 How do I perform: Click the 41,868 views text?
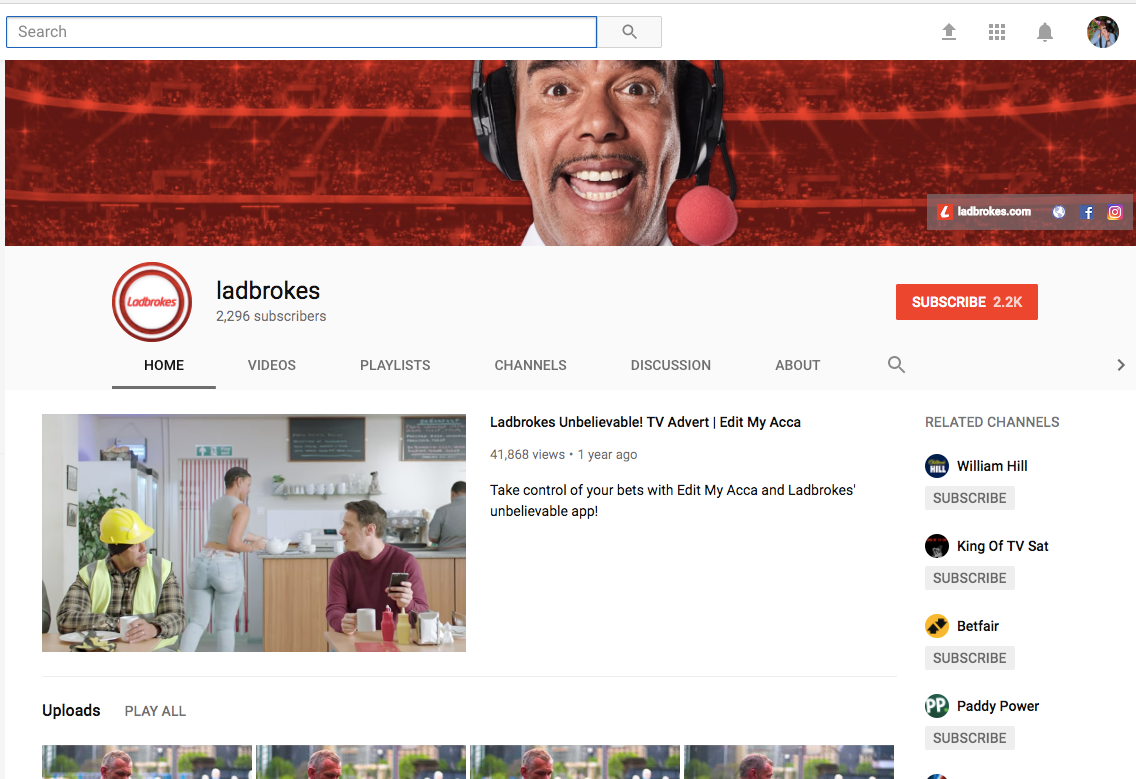[x=527, y=454]
